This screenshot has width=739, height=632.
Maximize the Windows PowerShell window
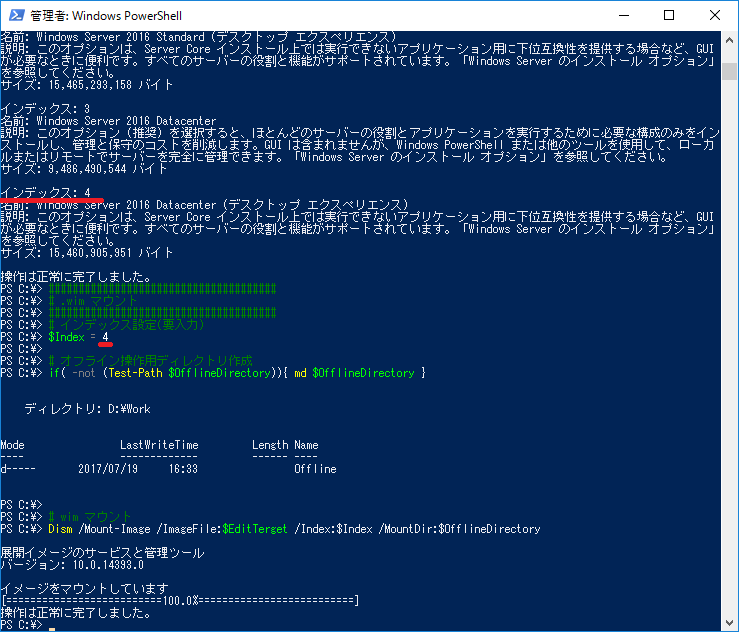pyautogui.click(x=669, y=16)
